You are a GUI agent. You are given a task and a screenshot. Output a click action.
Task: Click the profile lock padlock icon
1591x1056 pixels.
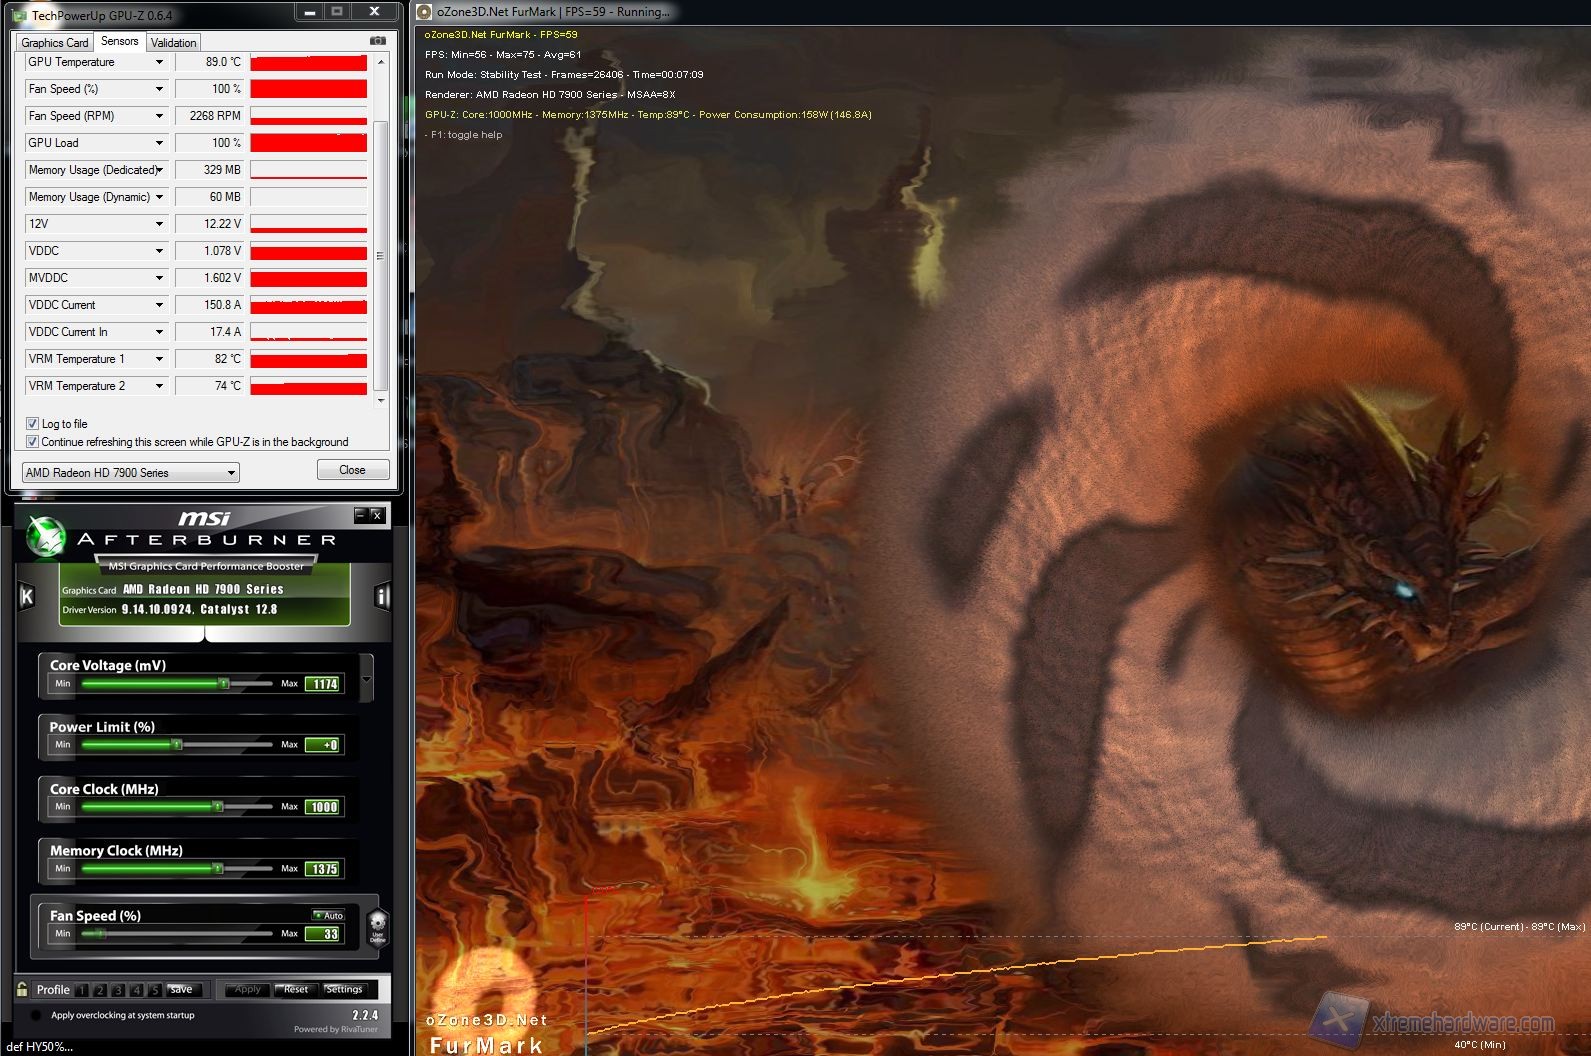tap(22, 989)
